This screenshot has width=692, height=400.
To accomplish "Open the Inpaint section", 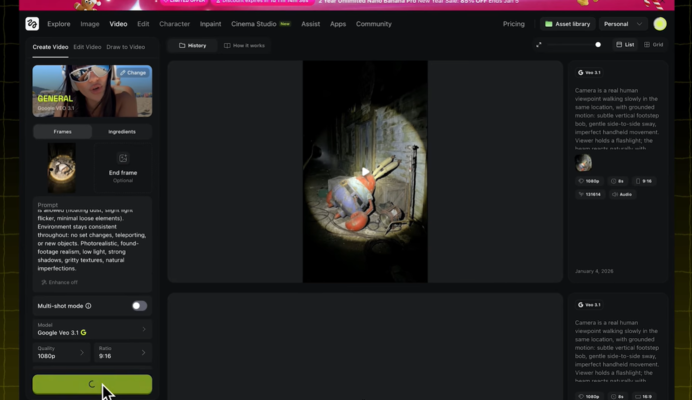I will [211, 24].
